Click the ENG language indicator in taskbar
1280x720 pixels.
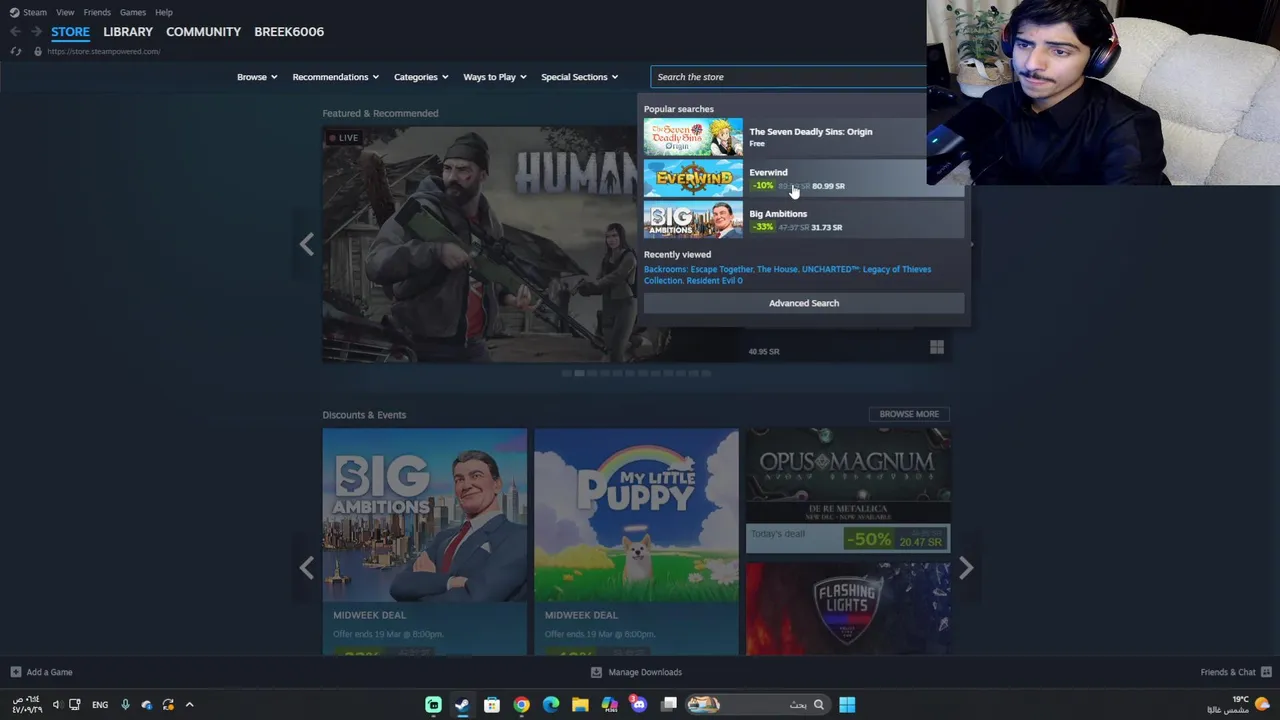pyautogui.click(x=100, y=705)
